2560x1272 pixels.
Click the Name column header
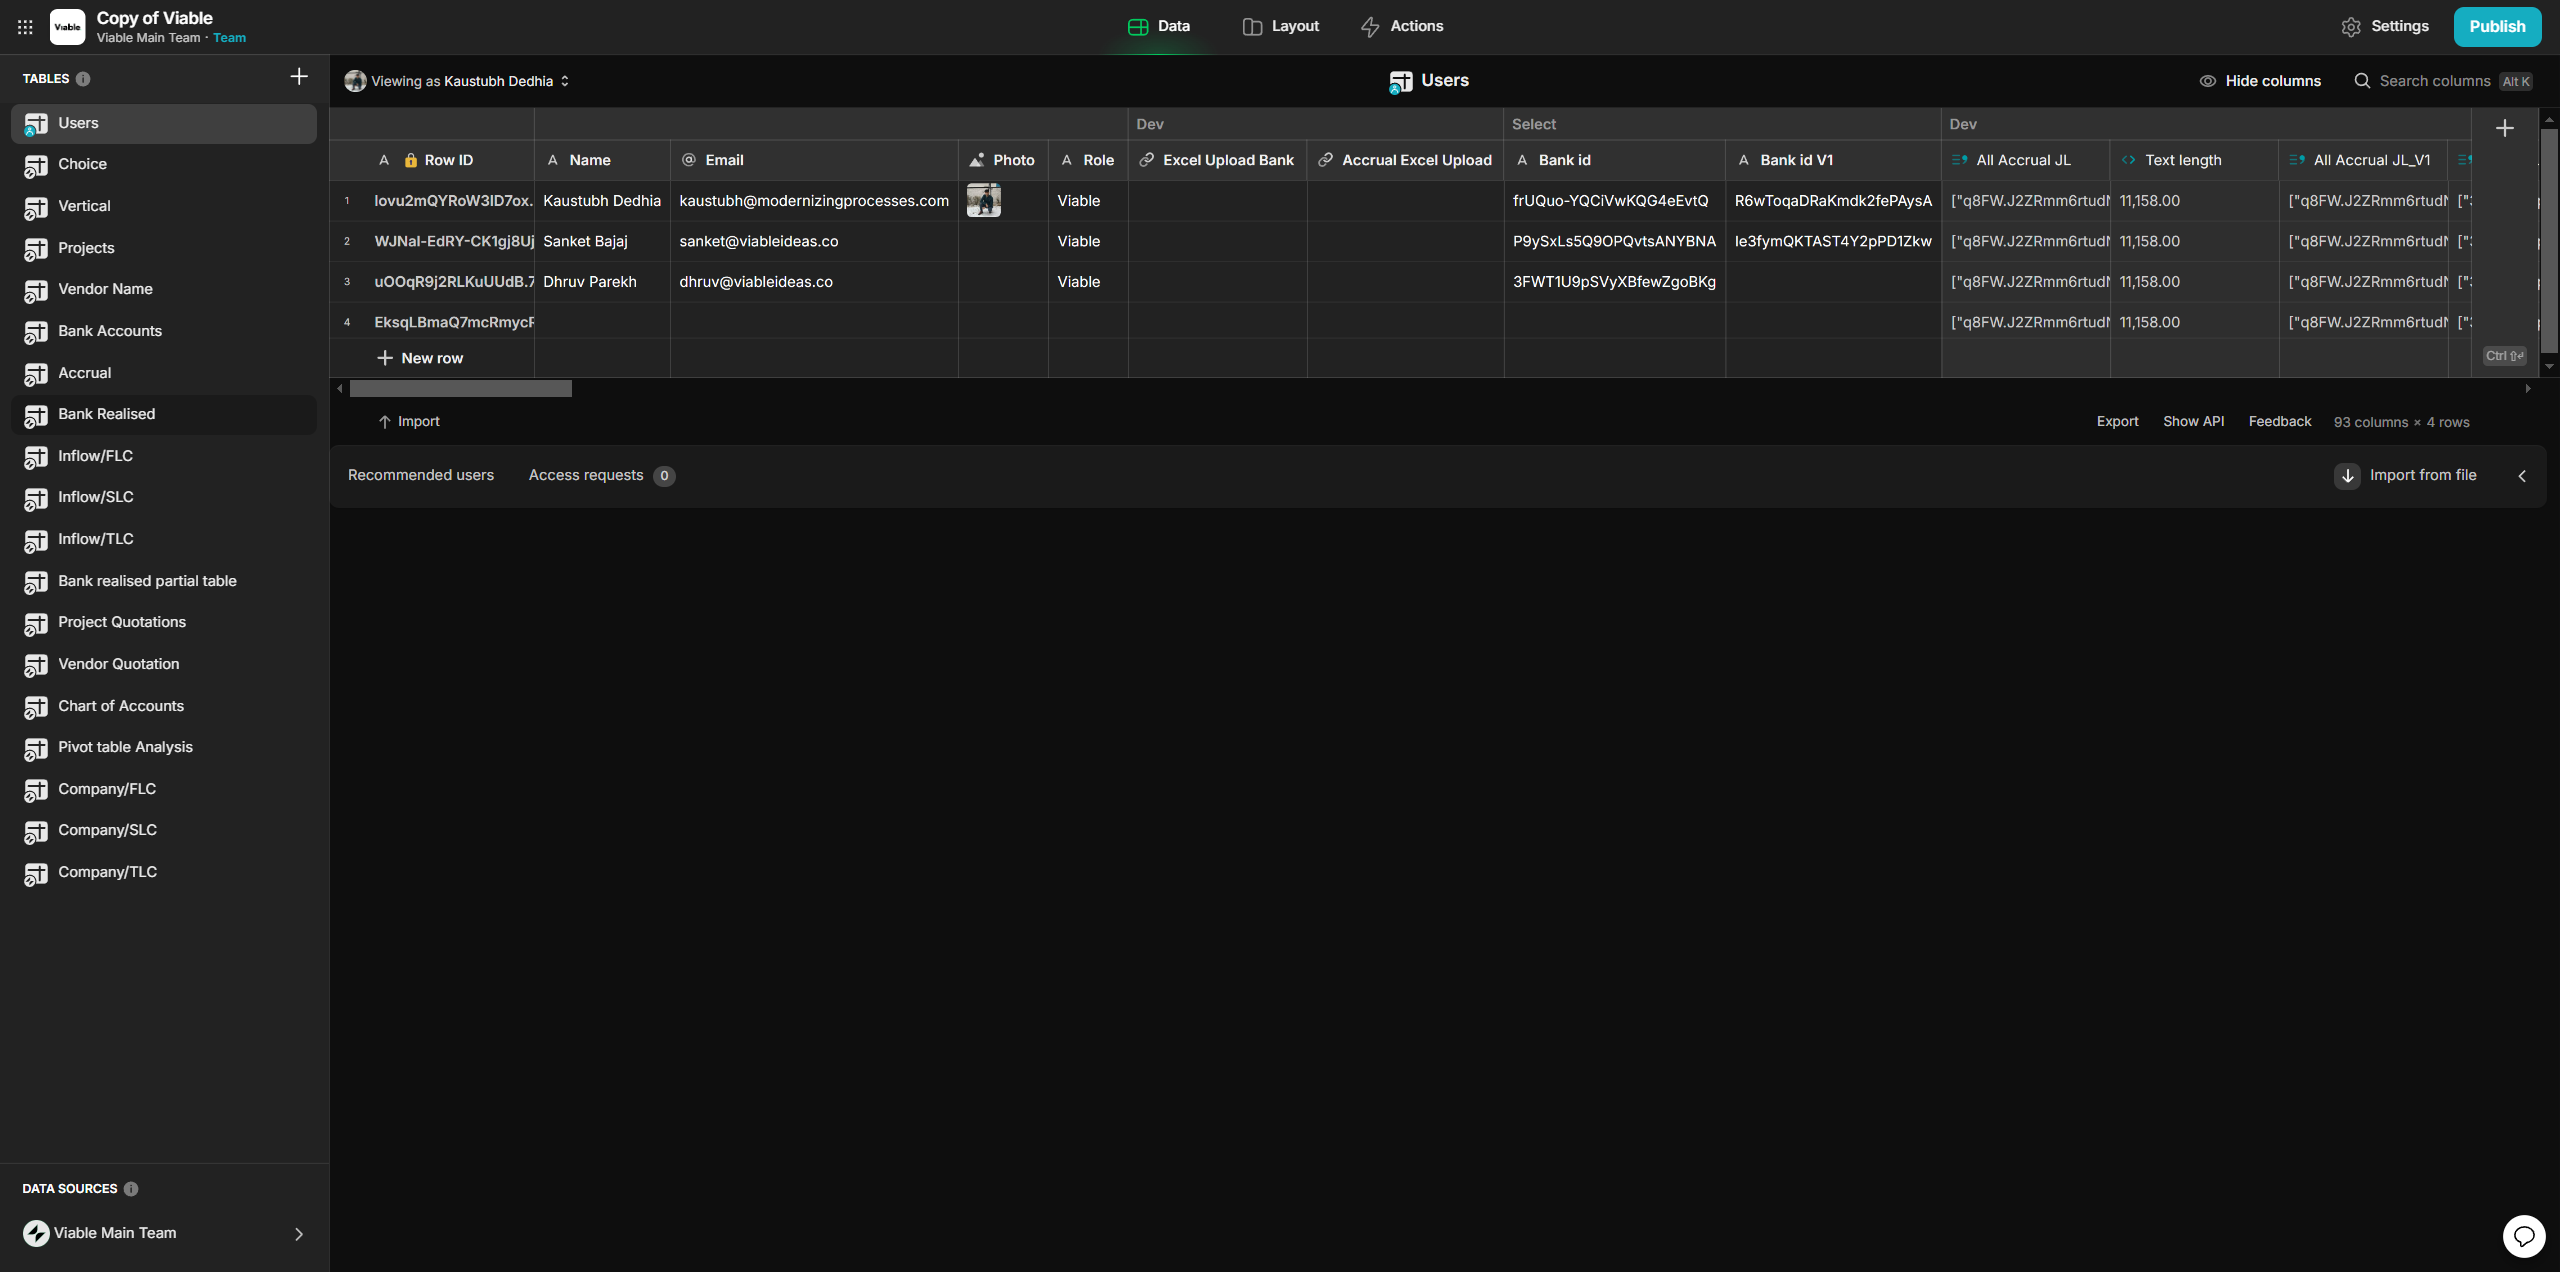point(602,160)
